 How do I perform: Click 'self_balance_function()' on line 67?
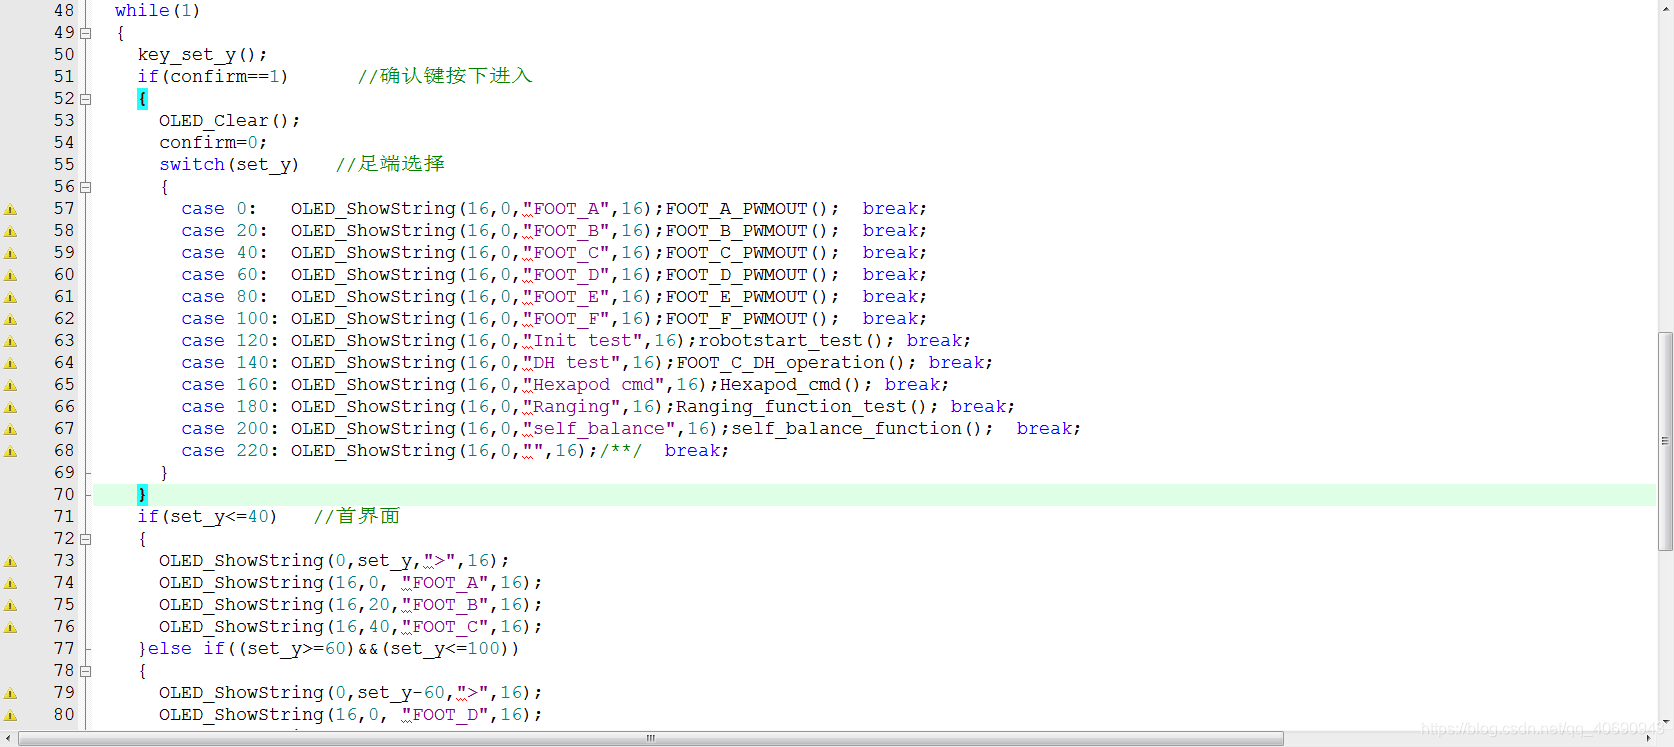[x=857, y=429]
